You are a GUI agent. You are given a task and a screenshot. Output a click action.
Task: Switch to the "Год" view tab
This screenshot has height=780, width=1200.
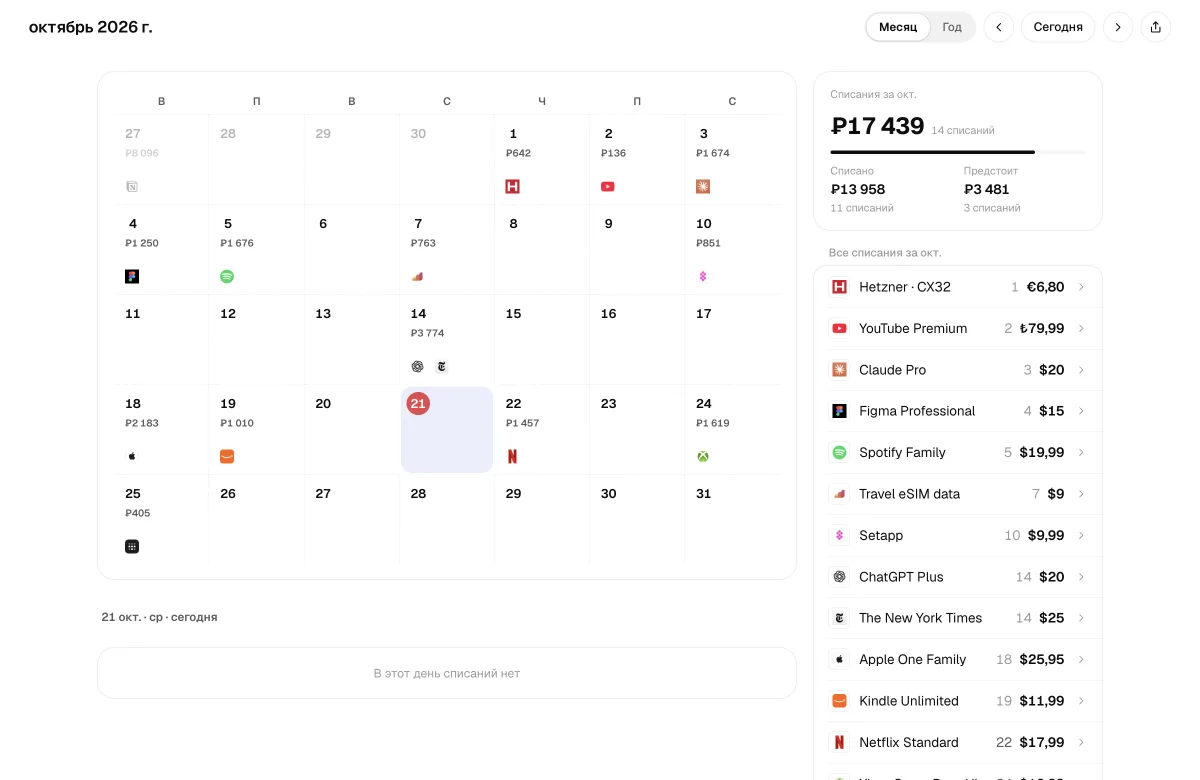[952, 27]
